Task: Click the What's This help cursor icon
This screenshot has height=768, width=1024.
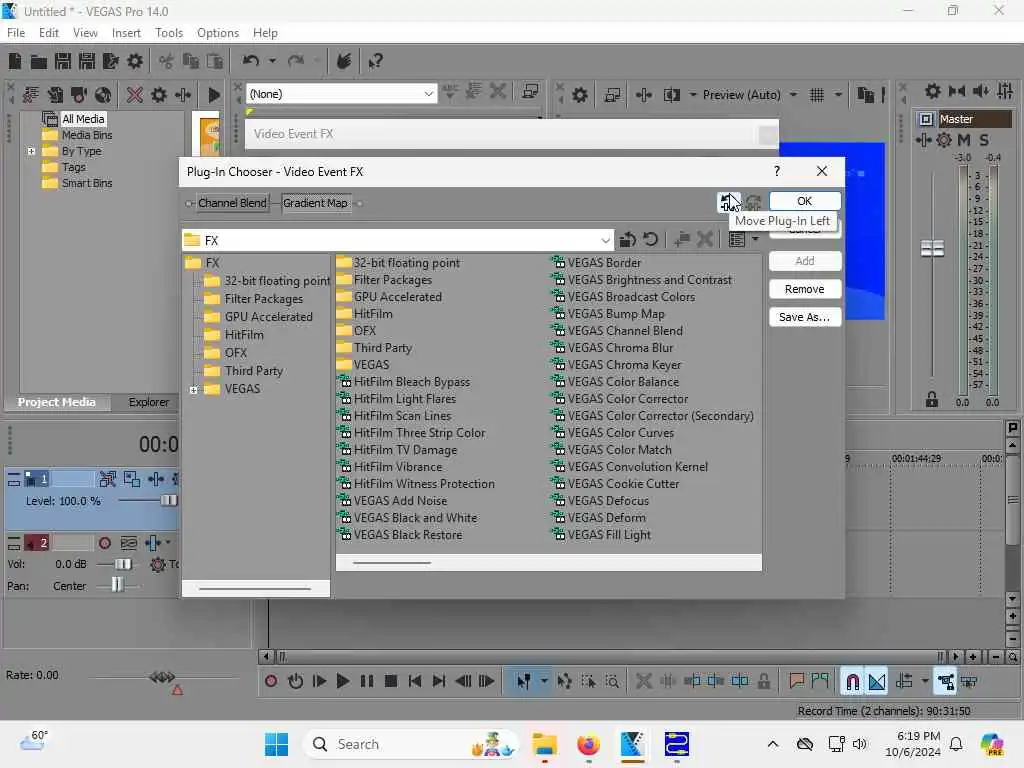Action: (x=375, y=61)
